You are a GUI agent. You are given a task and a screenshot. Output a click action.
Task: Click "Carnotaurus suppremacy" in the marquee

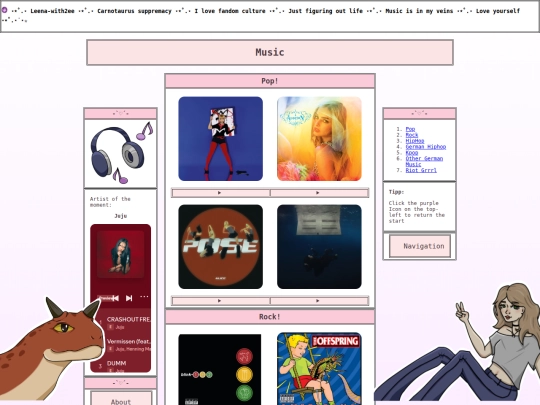point(134,11)
